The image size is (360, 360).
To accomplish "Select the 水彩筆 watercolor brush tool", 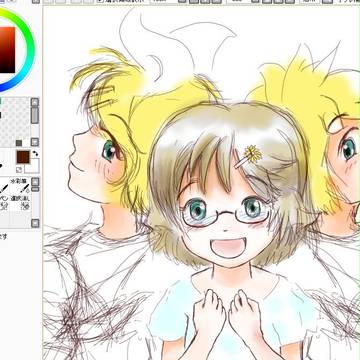I will (x=21, y=186).
